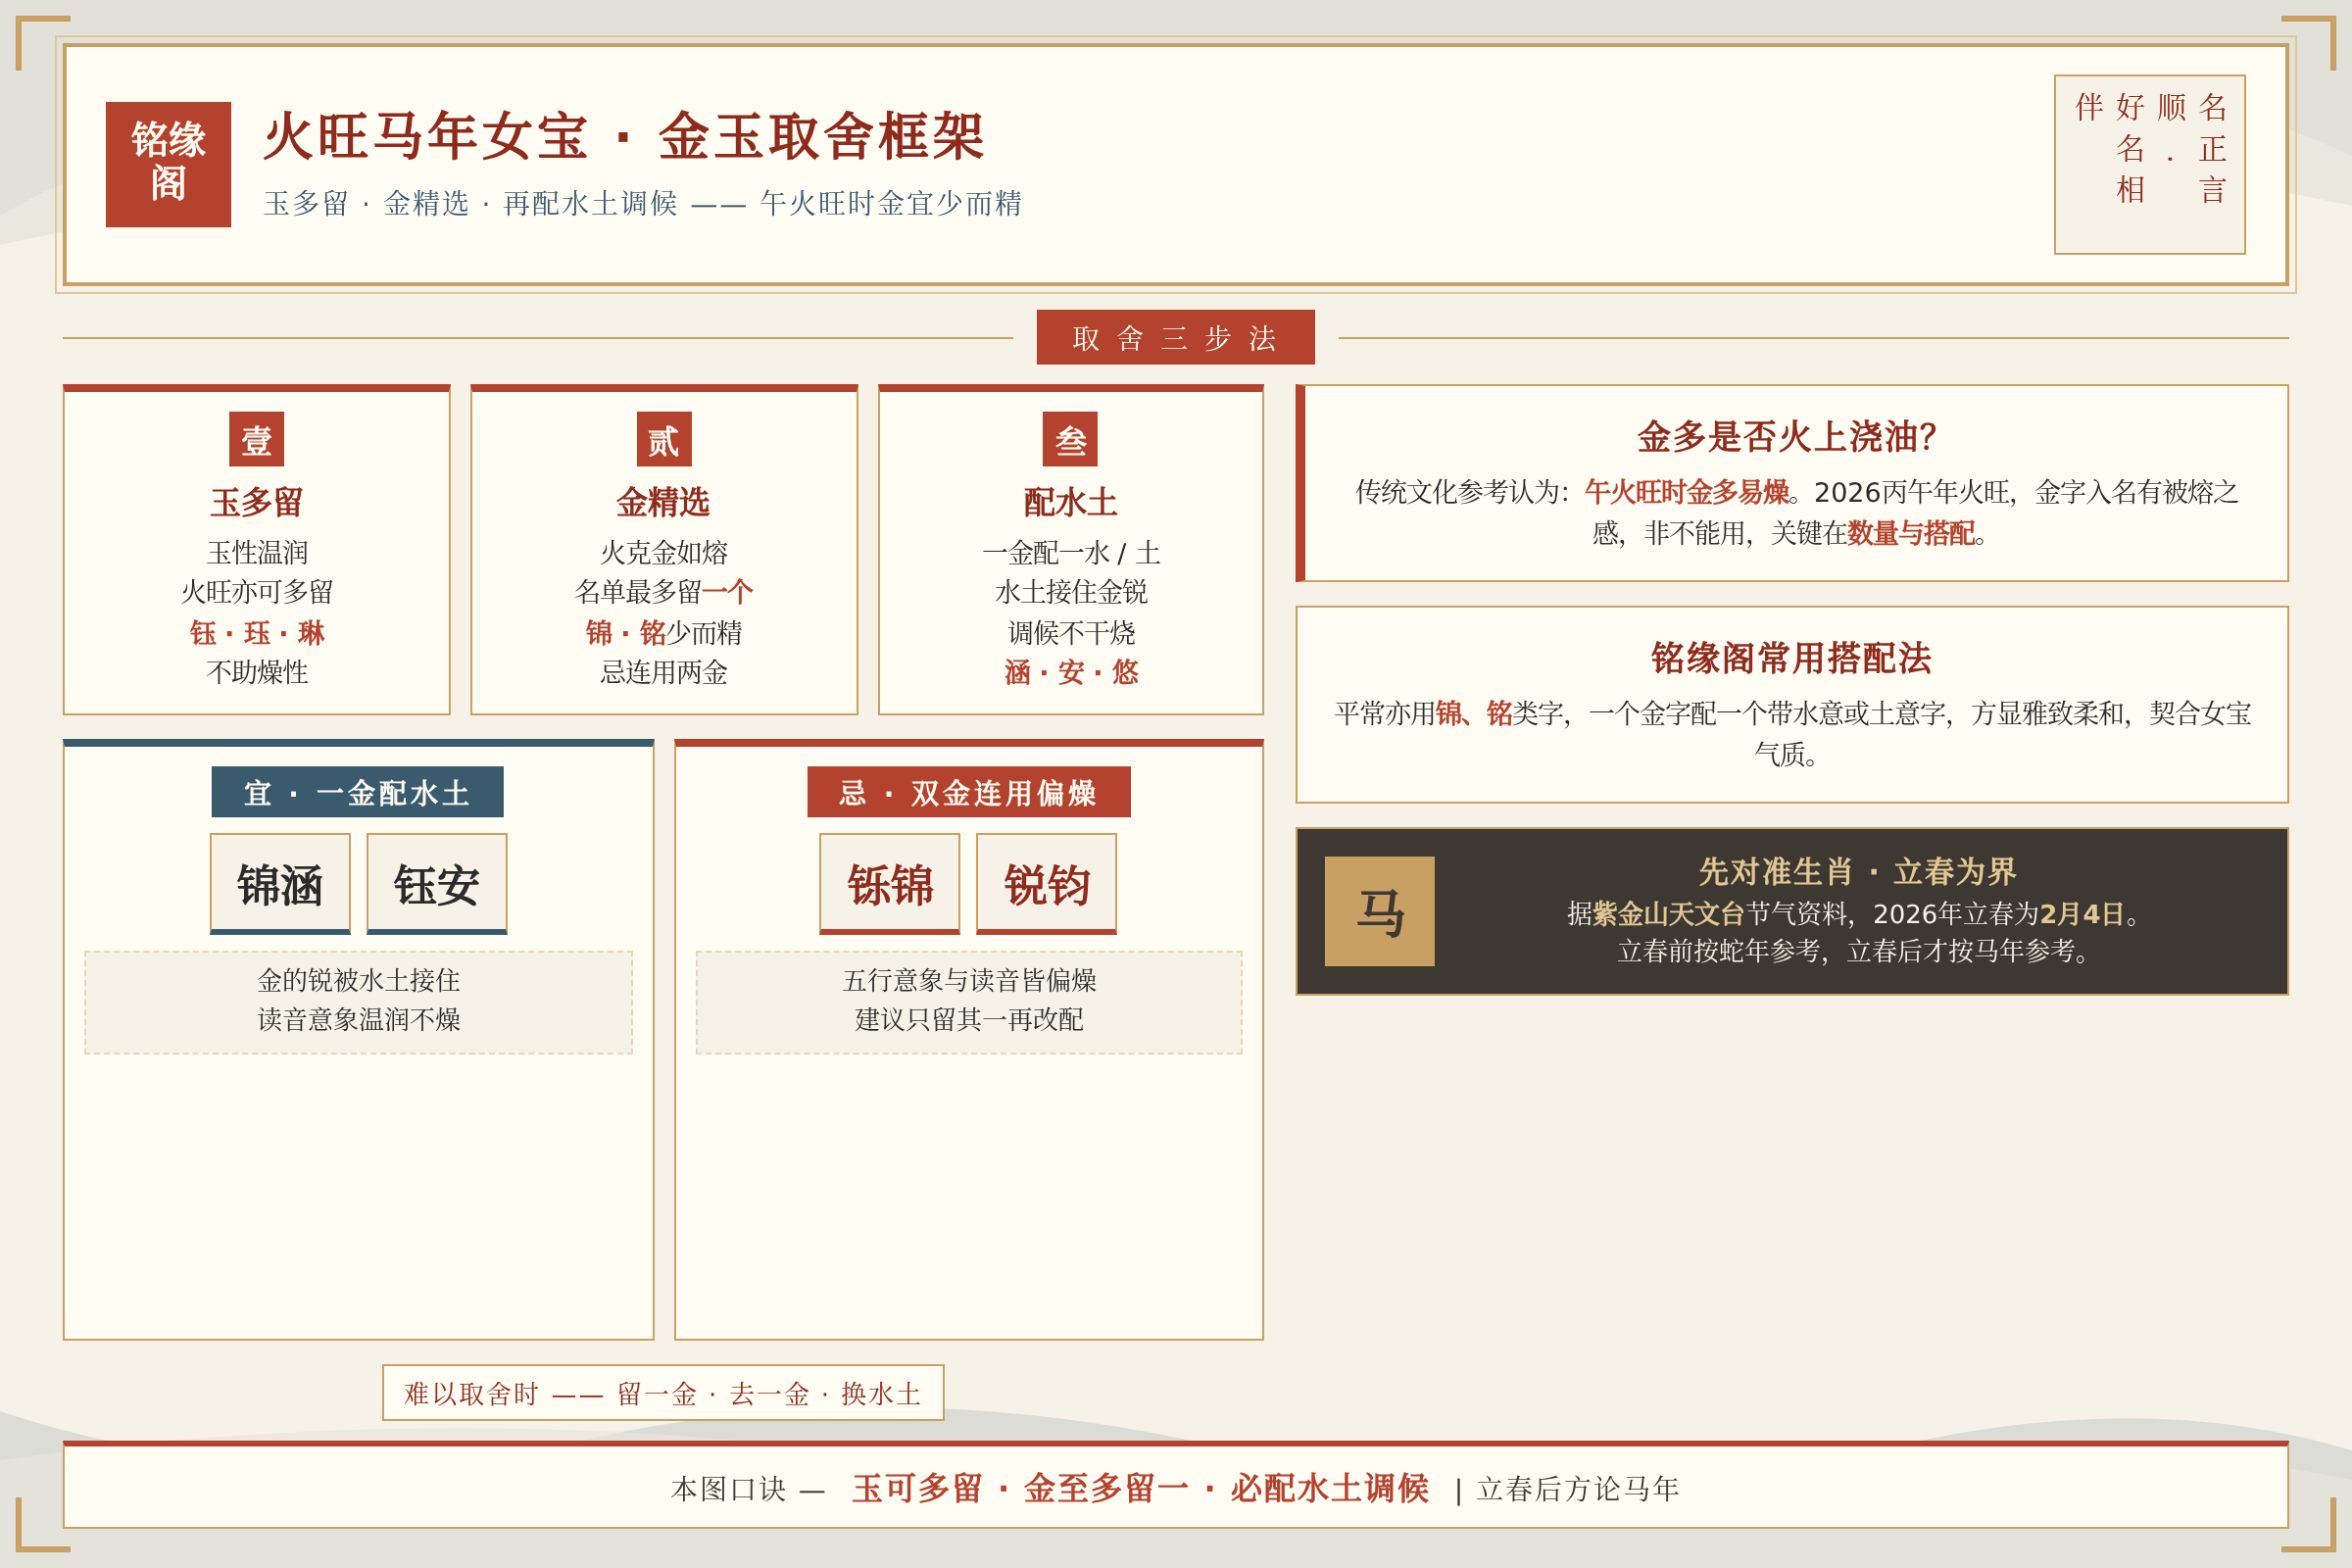Click the text 锦 · 铭少而精
The height and width of the screenshot is (1568, 2352).
[x=663, y=632]
